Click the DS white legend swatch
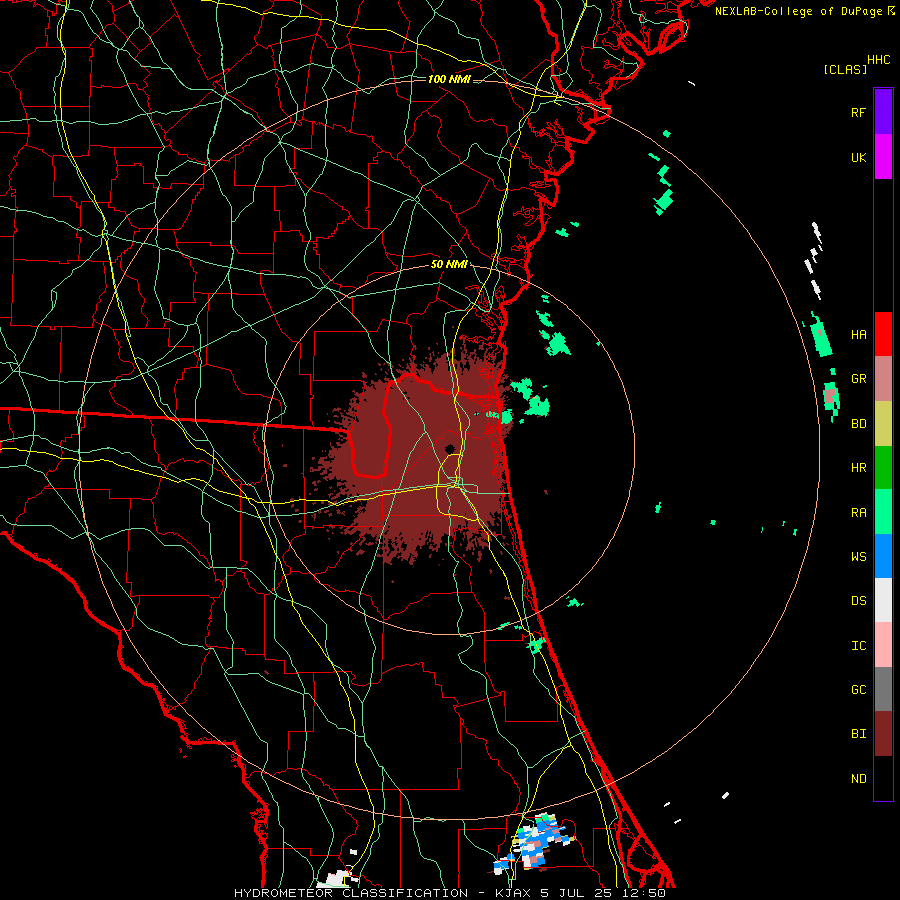This screenshot has height=900, width=900. coord(883,600)
